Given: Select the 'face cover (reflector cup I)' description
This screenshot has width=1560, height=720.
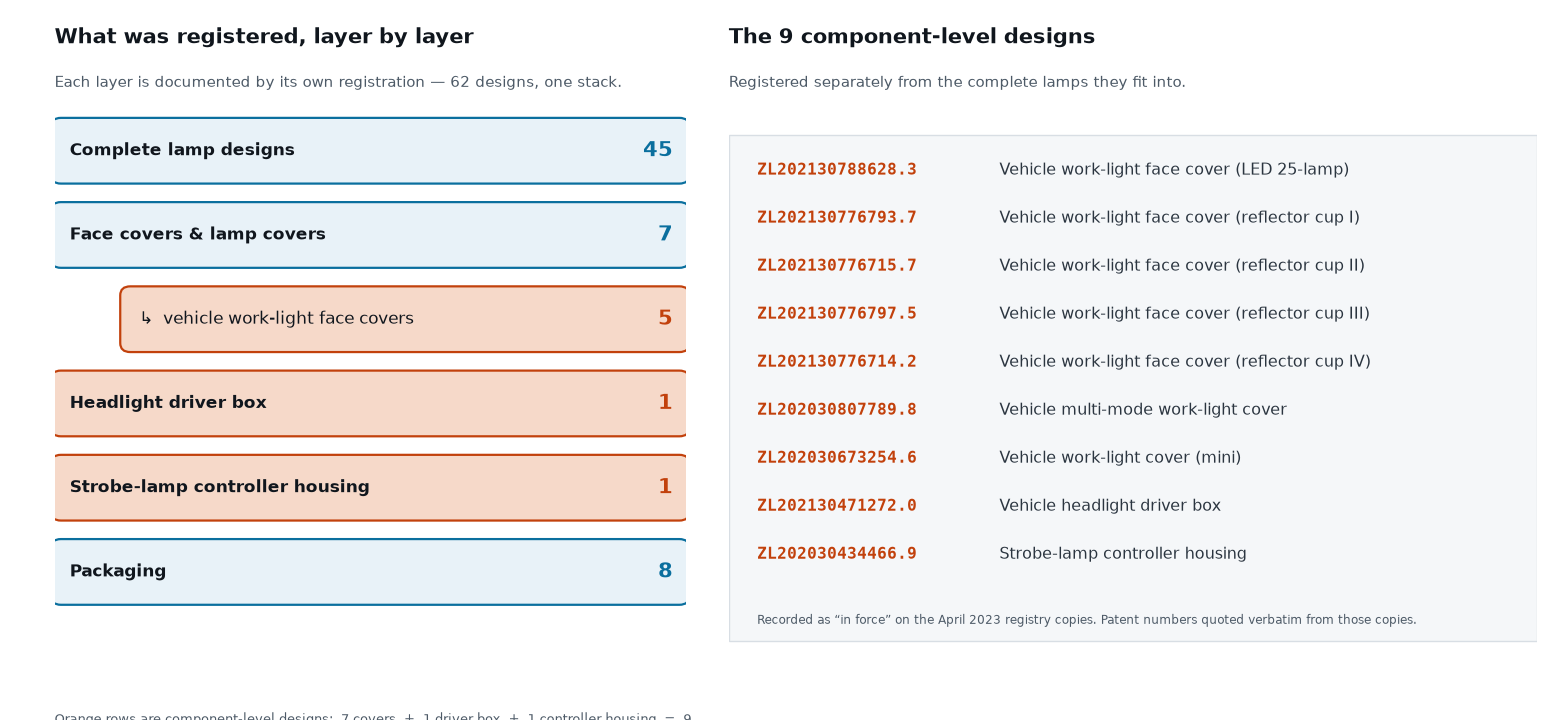Looking at the screenshot, I should coord(1179,218).
